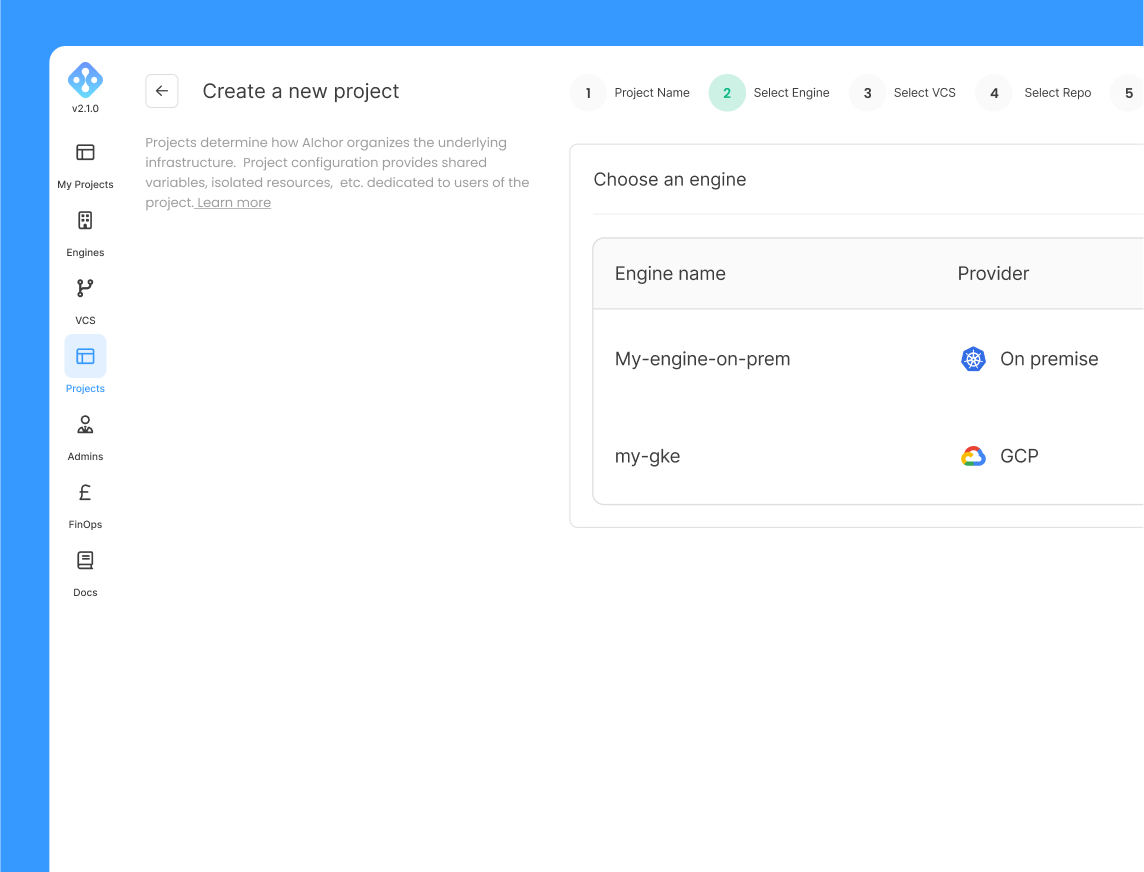Click the v2.1.0 version label

[85, 109]
